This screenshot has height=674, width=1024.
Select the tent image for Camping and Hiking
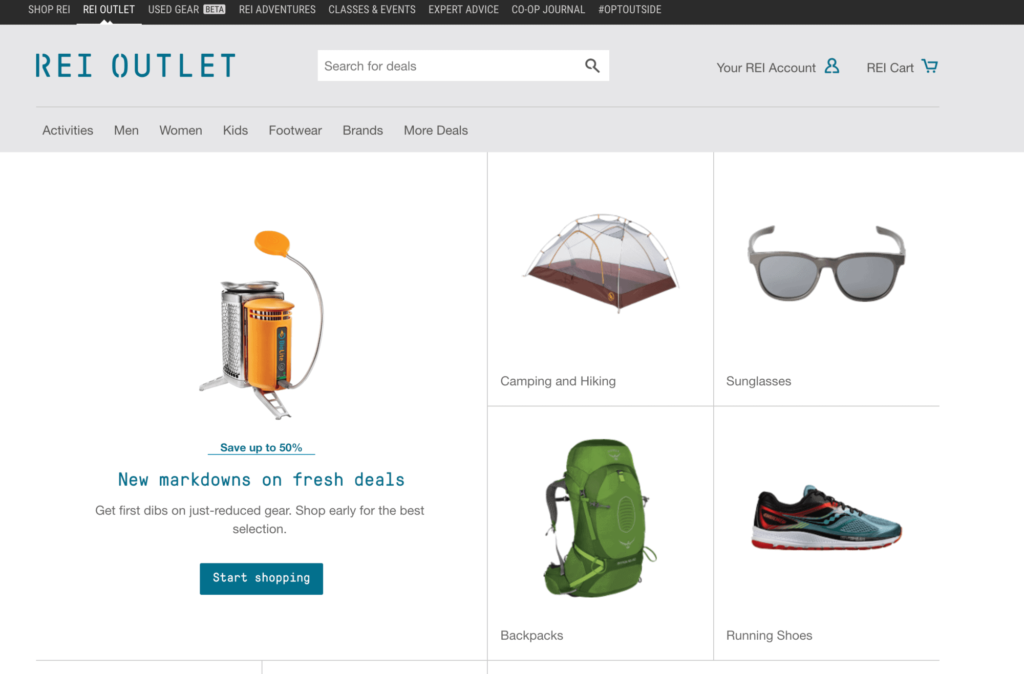click(x=601, y=263)
